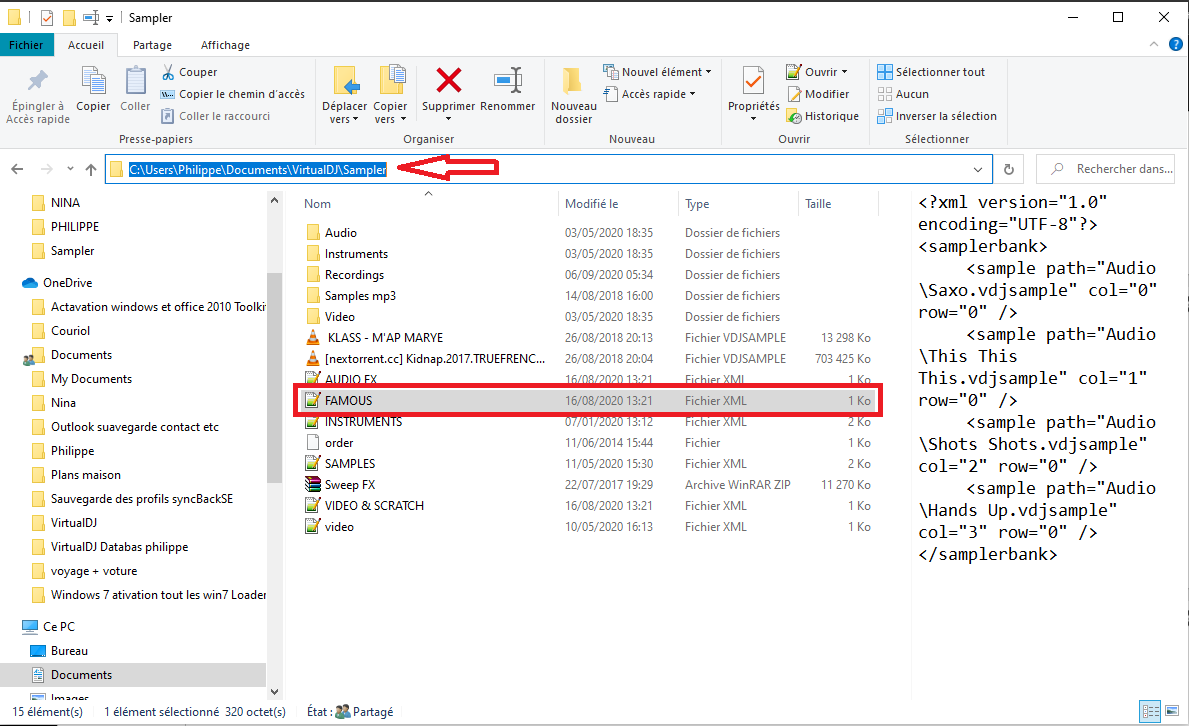Click the refresh button beside address bar
This screenshot has height=726, width=1189.
click(x=1009, y=170)
